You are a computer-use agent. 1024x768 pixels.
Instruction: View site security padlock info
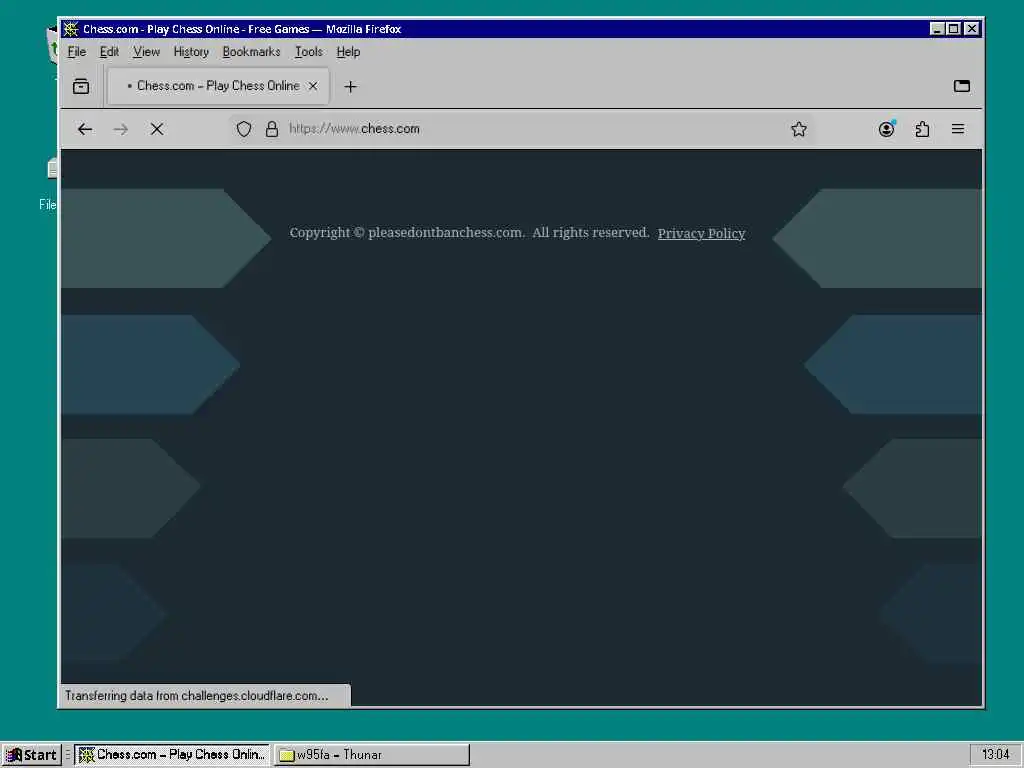tap(272, 129)
